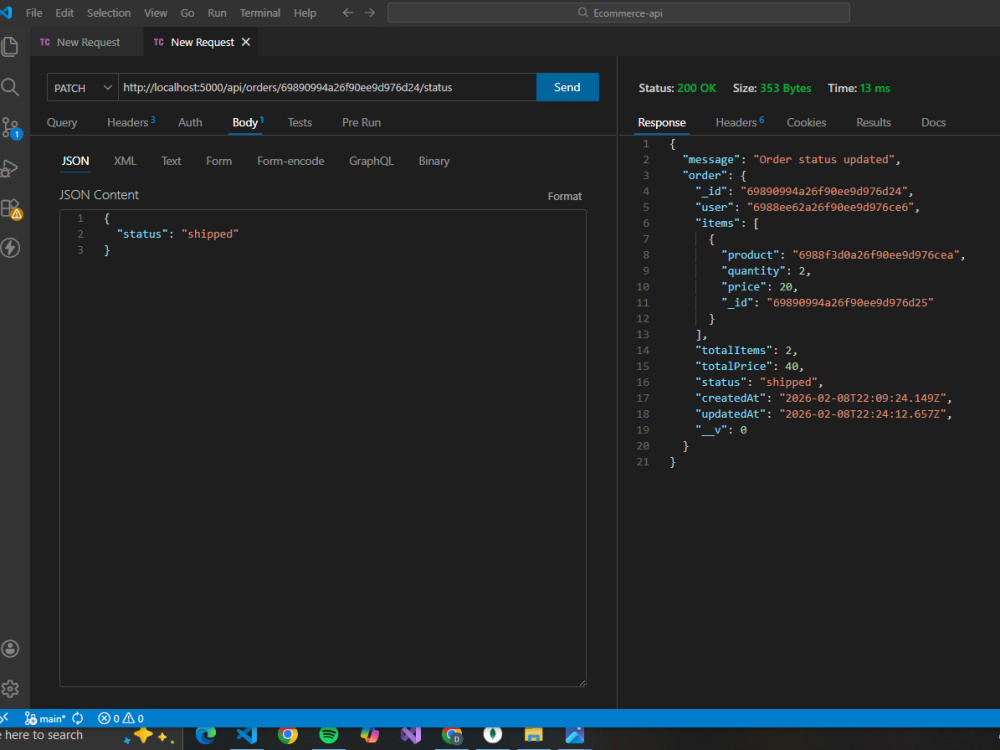This screenshot has height=750, width=1000.
Task: Open the Edit menu
Action: 64,13
